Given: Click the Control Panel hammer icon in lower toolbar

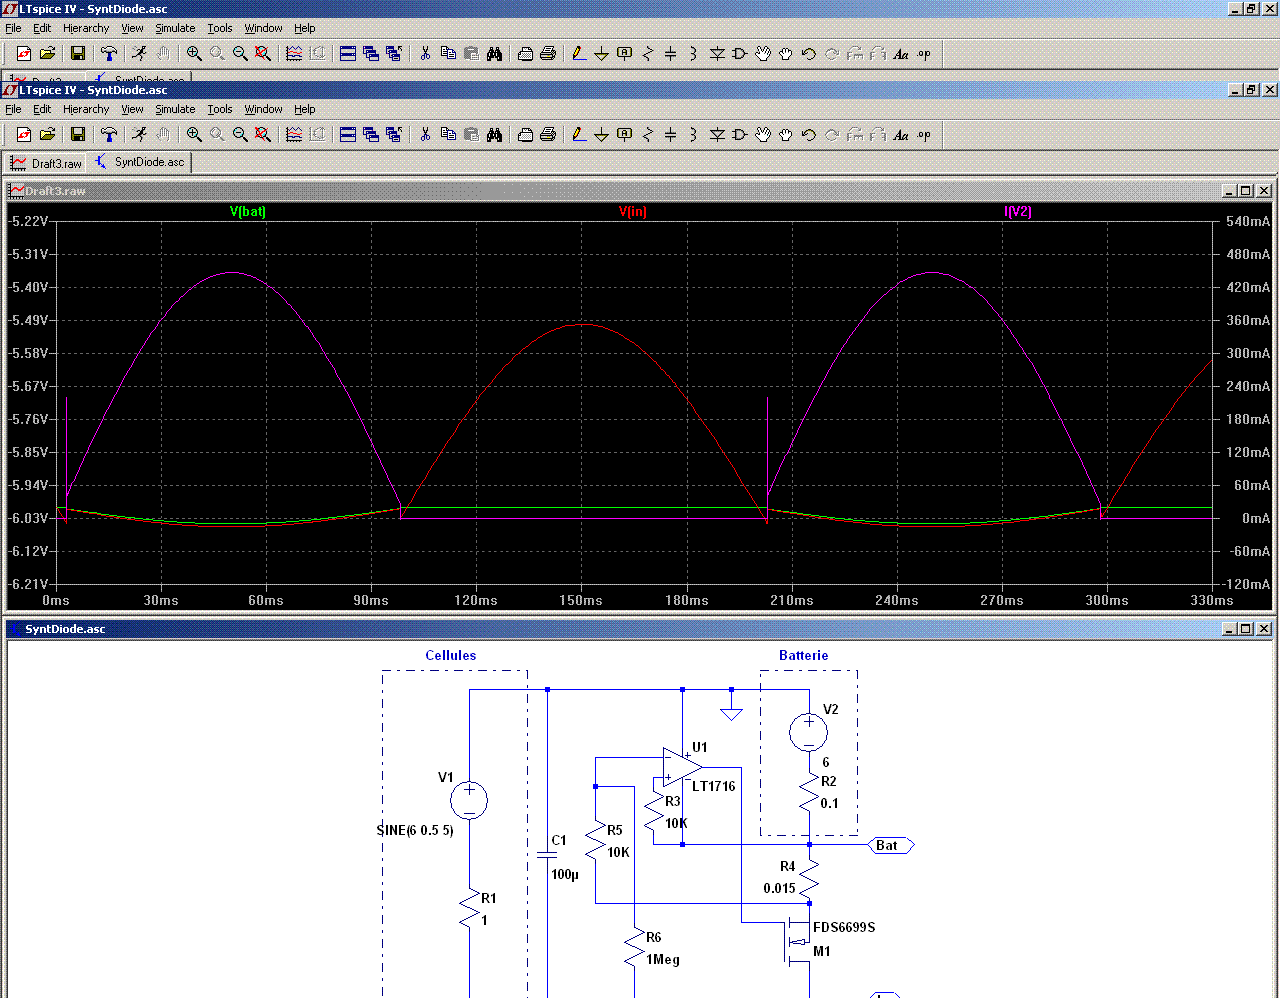Looking at the screenshot, I should click(x=109, y=135).
